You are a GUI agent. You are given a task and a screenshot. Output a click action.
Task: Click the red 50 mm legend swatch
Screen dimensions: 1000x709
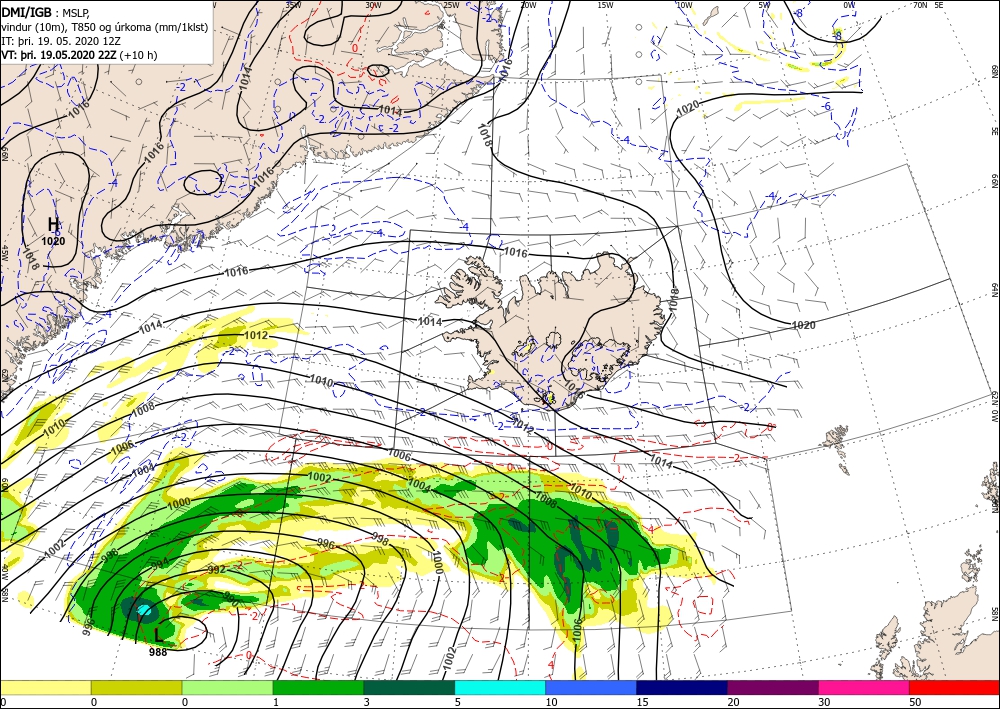954,687
